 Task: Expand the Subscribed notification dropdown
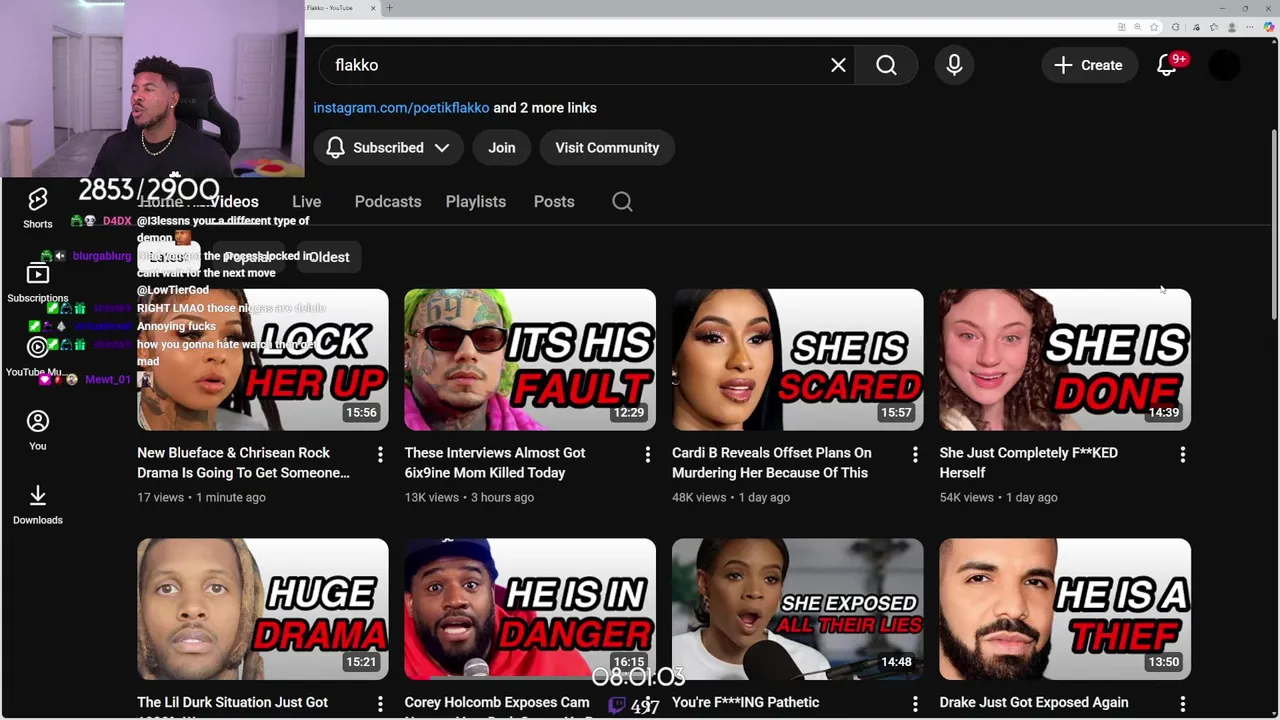(388, 148)
